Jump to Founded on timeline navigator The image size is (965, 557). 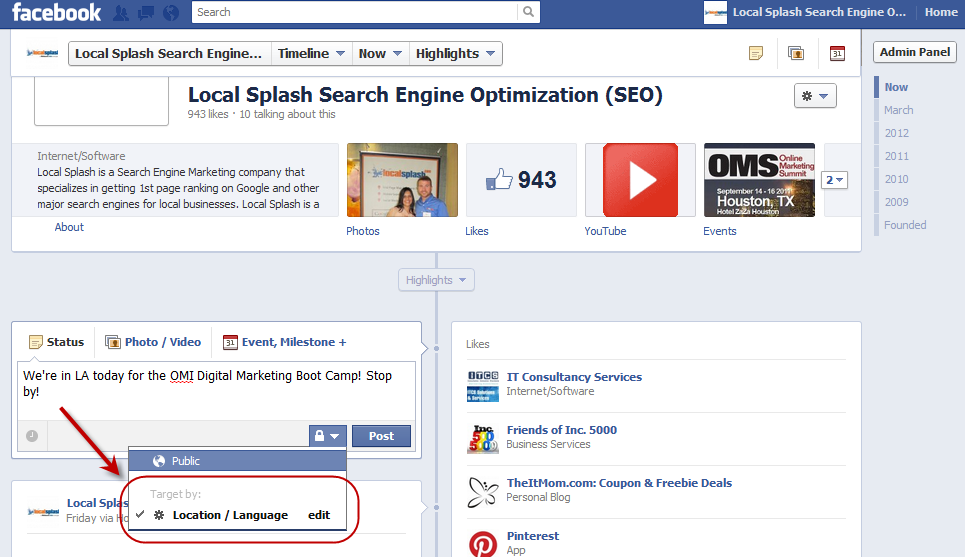tap(905, 225)
